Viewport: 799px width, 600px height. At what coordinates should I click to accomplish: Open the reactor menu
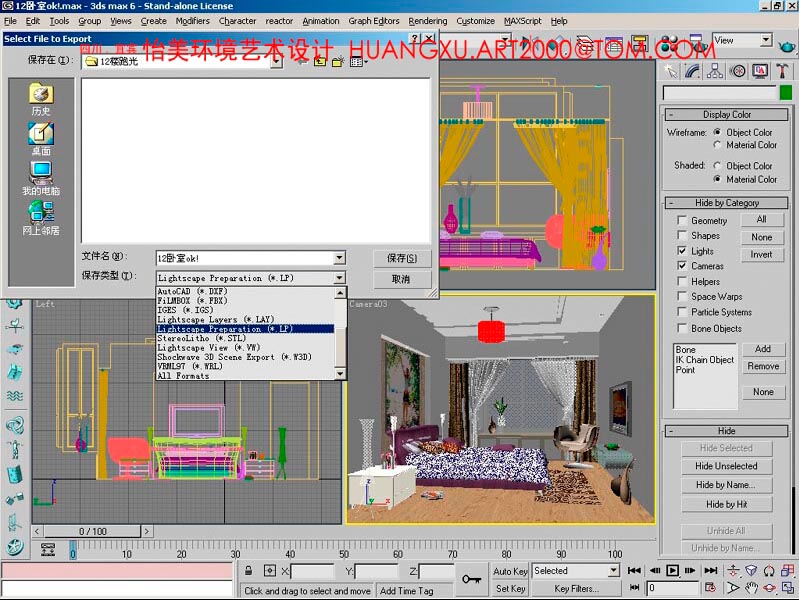[279, 21]
